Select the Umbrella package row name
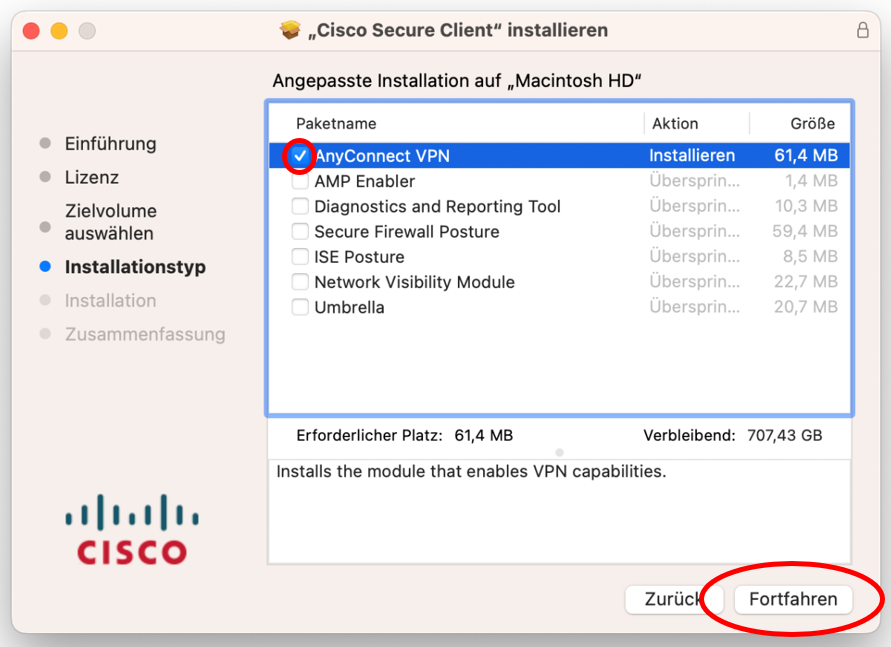Image resolution: width=891 pixels, height=647 pixels. click(x=349, y=307)
